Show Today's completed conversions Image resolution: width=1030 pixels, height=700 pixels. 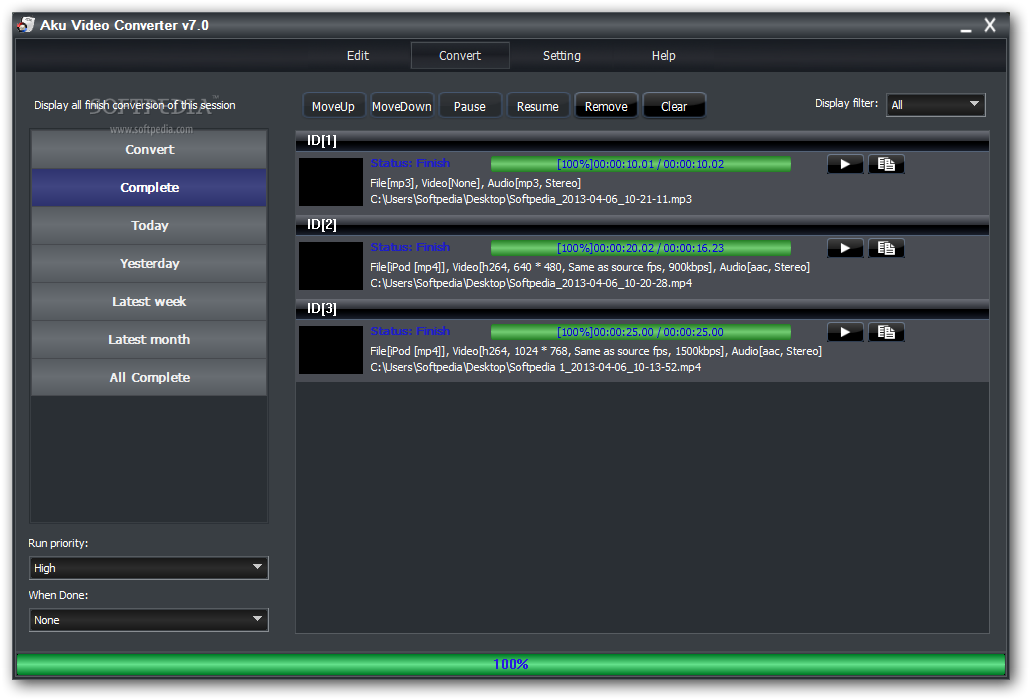[x=149, y=226]
